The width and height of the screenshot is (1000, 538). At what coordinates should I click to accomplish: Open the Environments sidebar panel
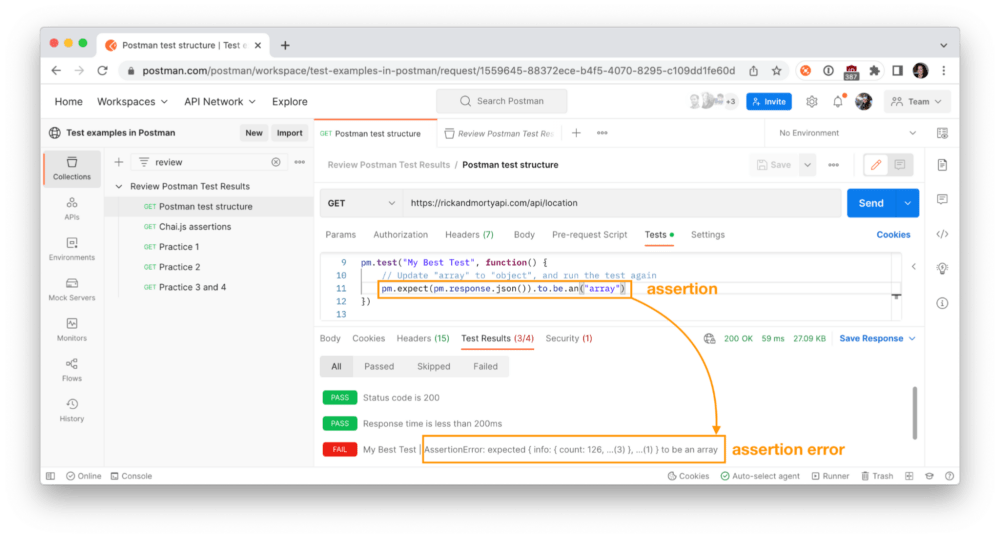[71, 249]
